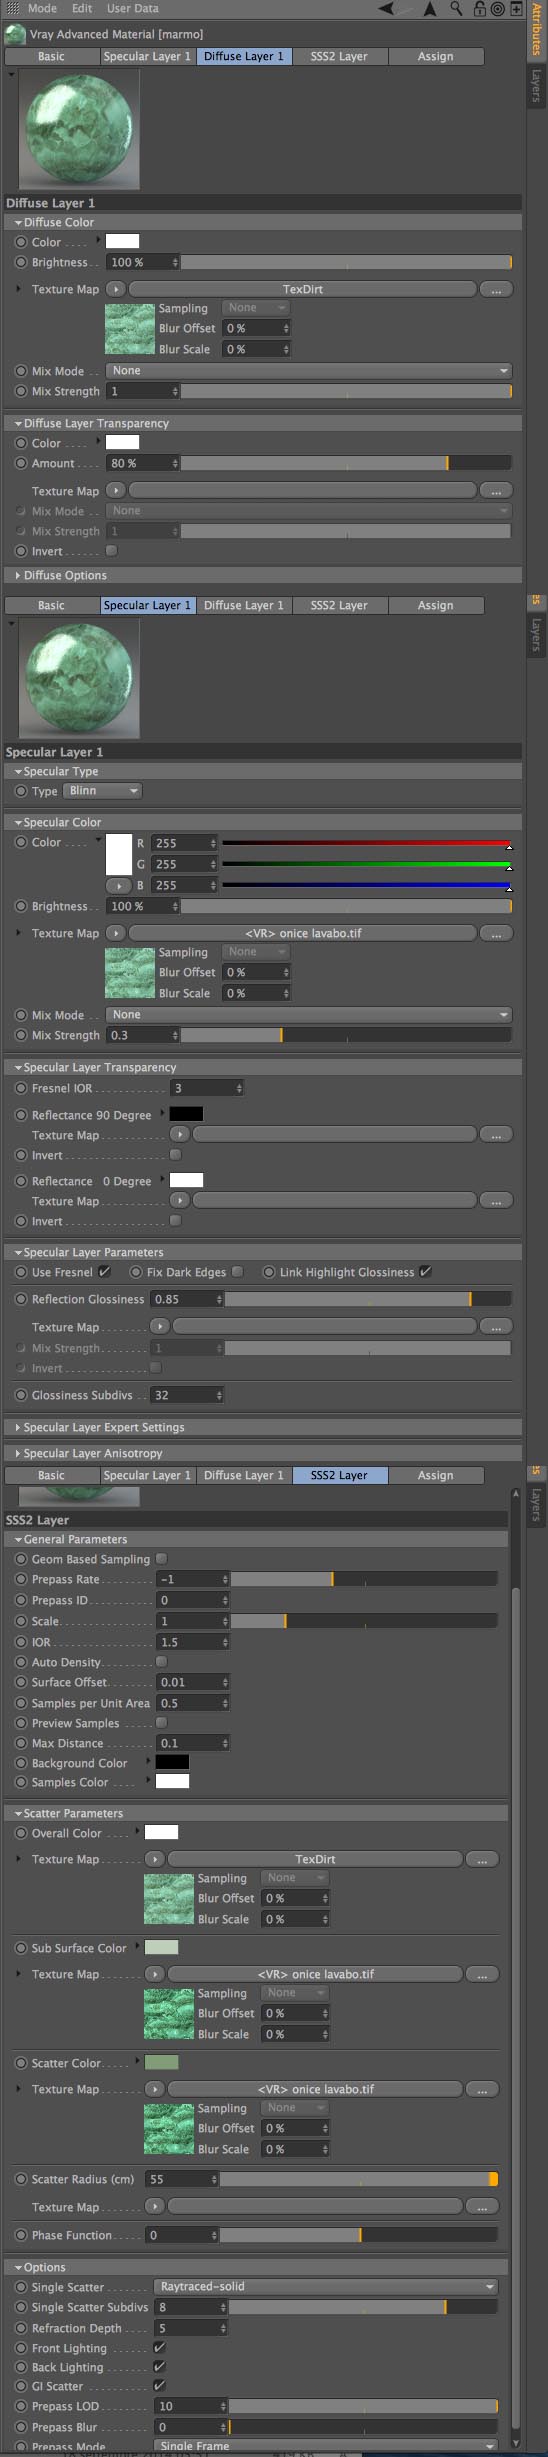548x2457 pixels.
Task: Click the Fresnel IOR value field
Action: tap(207, 1088)
